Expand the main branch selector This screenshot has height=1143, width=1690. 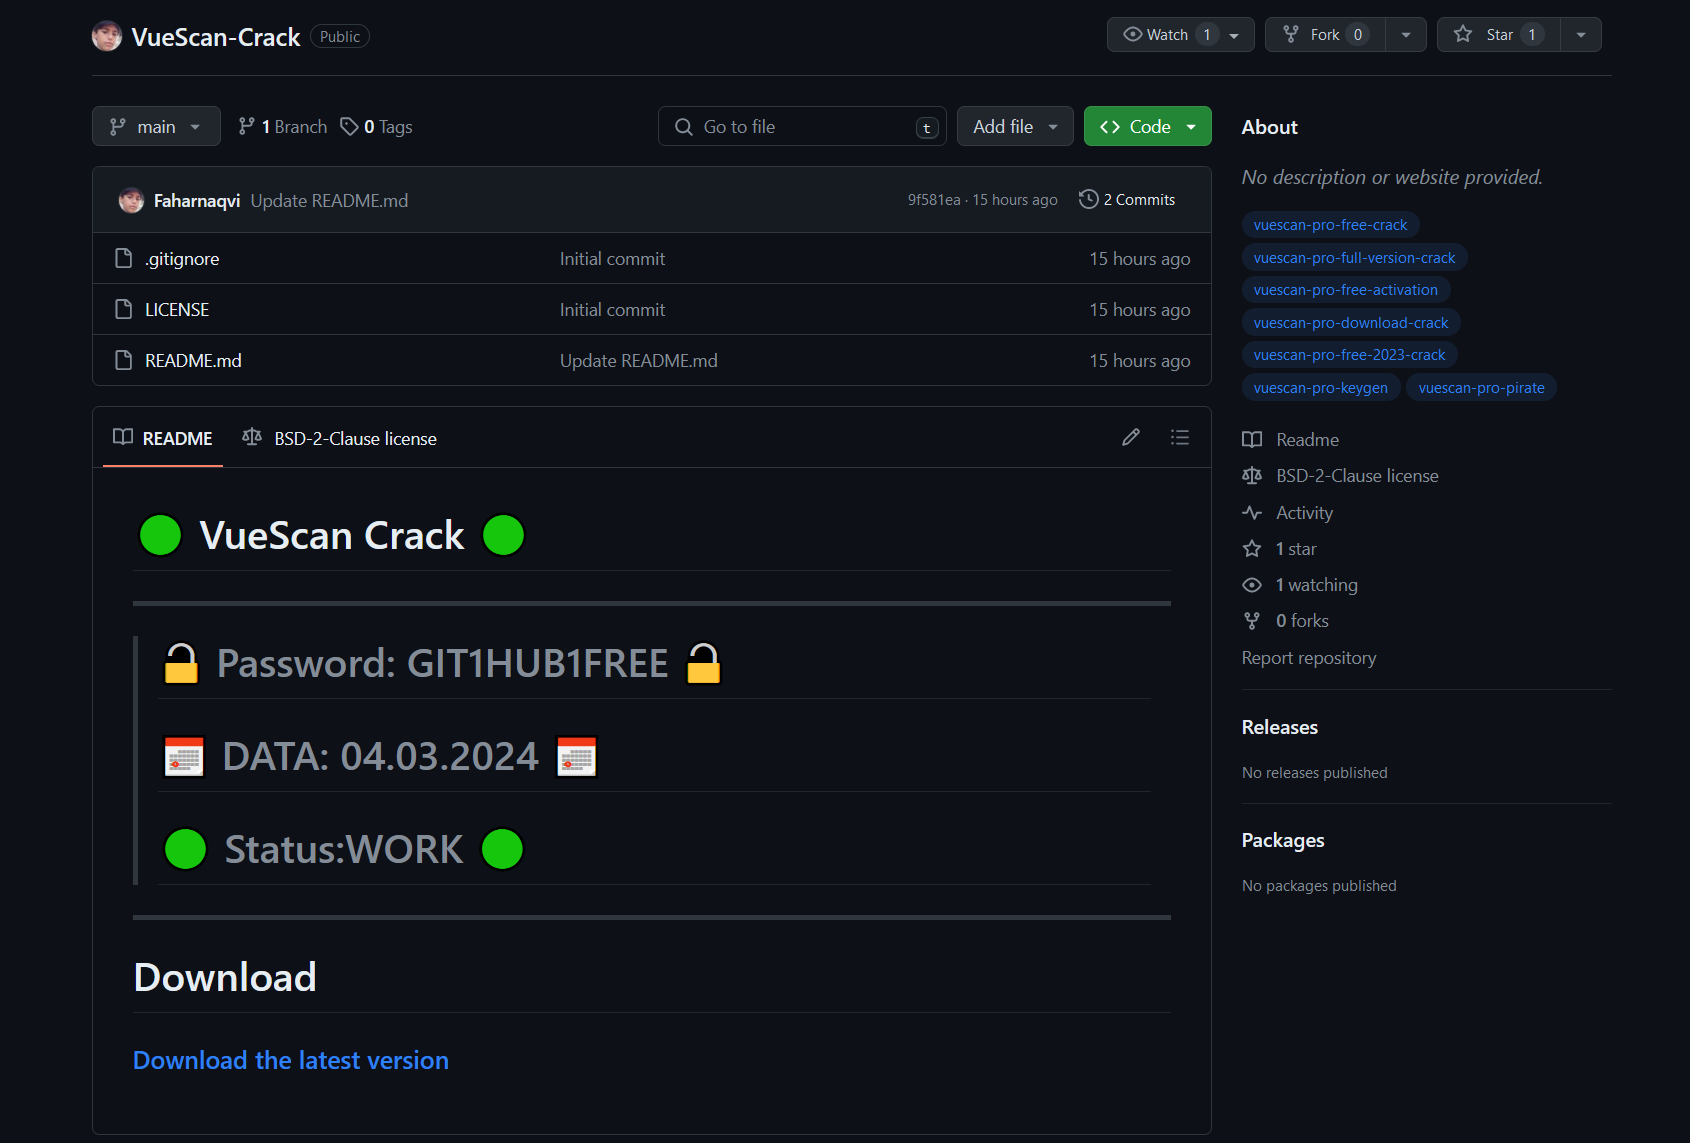tap(156, 127)
